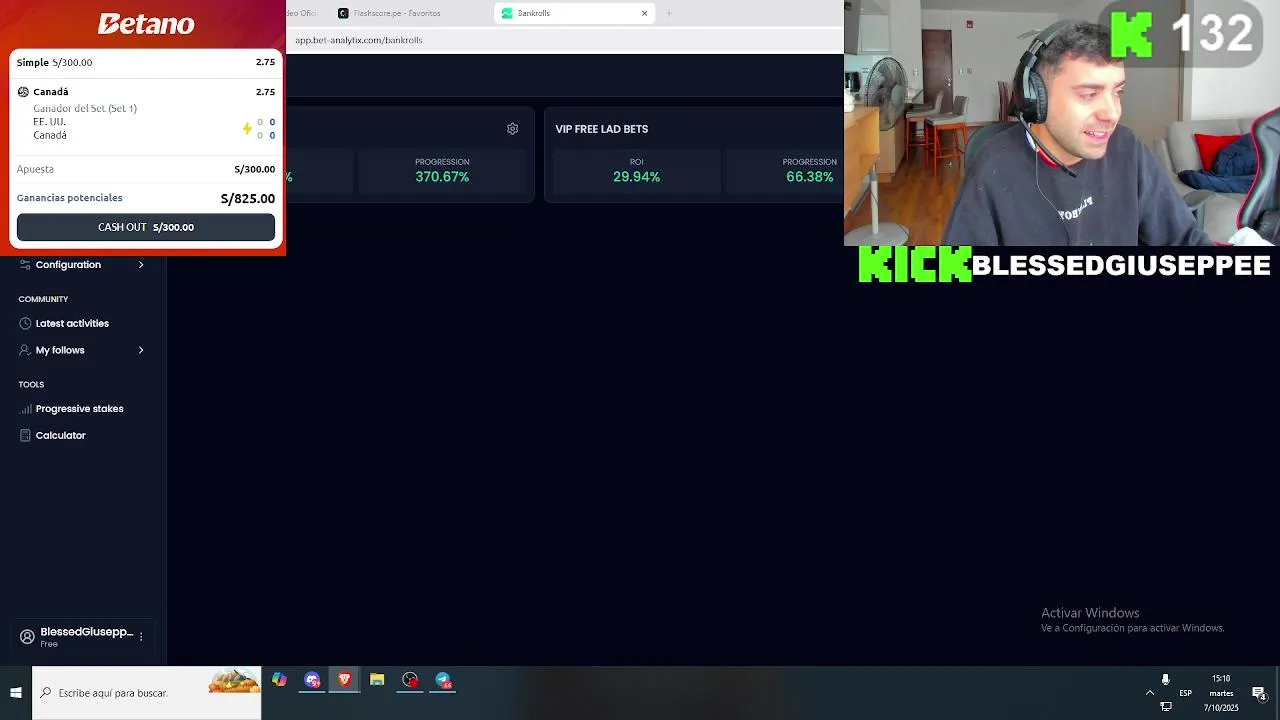
Task: Click the yellow lightning live icon
Action: click(x=247, y=128)
